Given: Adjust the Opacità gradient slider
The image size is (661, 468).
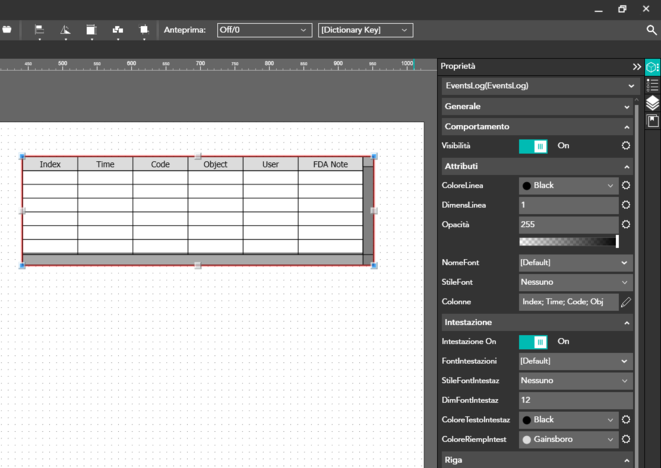Looking at the screenshot, I should [568, 241].
